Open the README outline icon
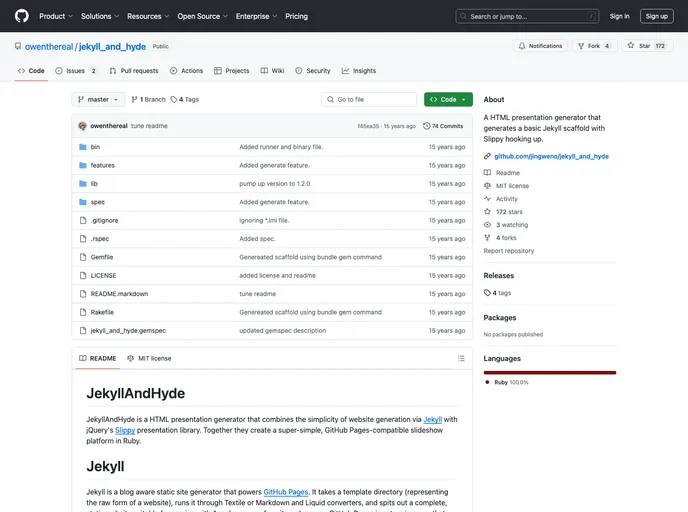The height and width of the screenshot is (512, 688). [x=461, y=358]
